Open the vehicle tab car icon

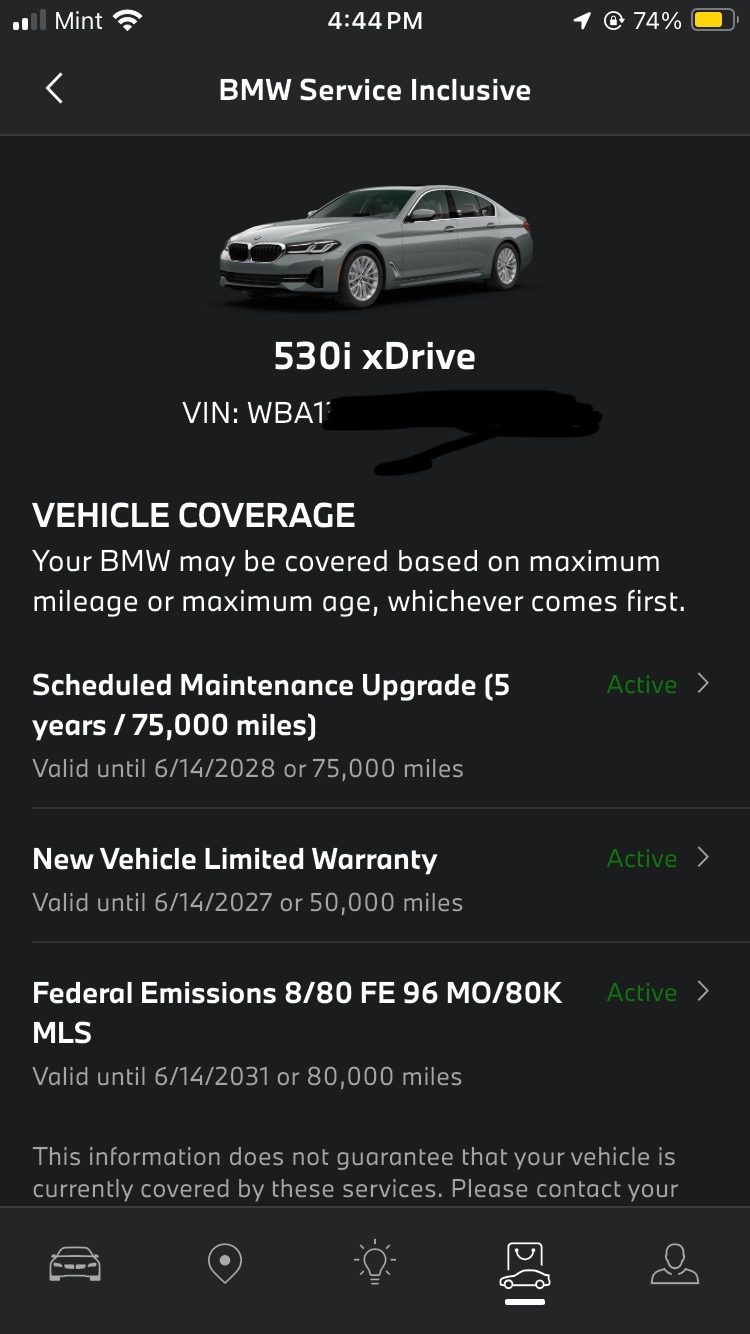pos(75,1264)
